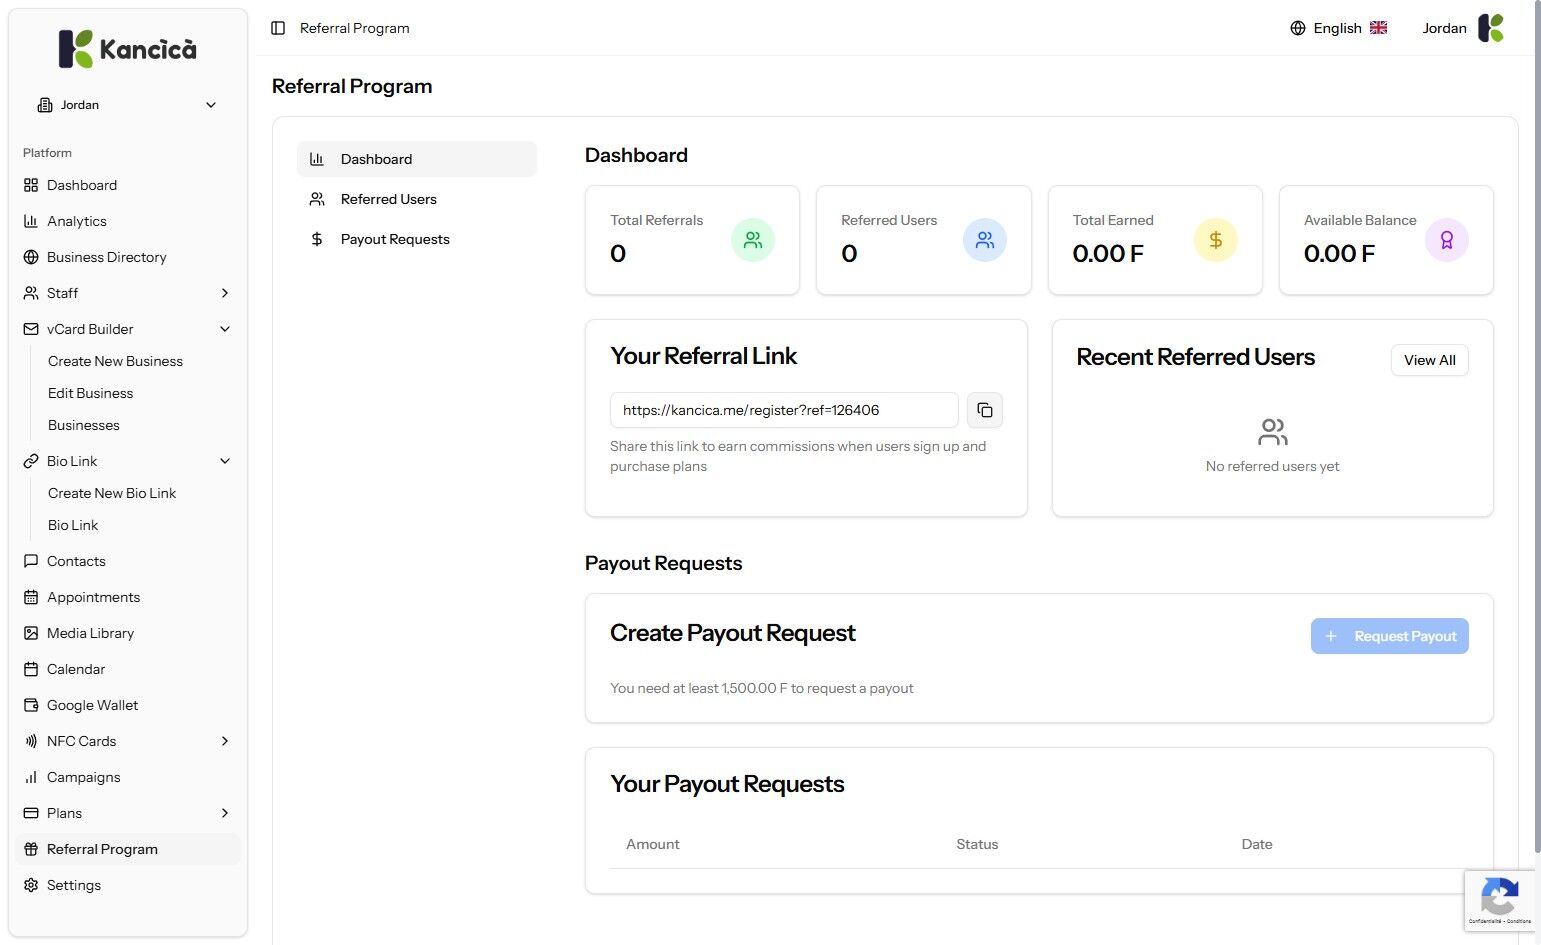Open the Payout Requests tab
1541x945 pixels.
click(x=394, y=239)
